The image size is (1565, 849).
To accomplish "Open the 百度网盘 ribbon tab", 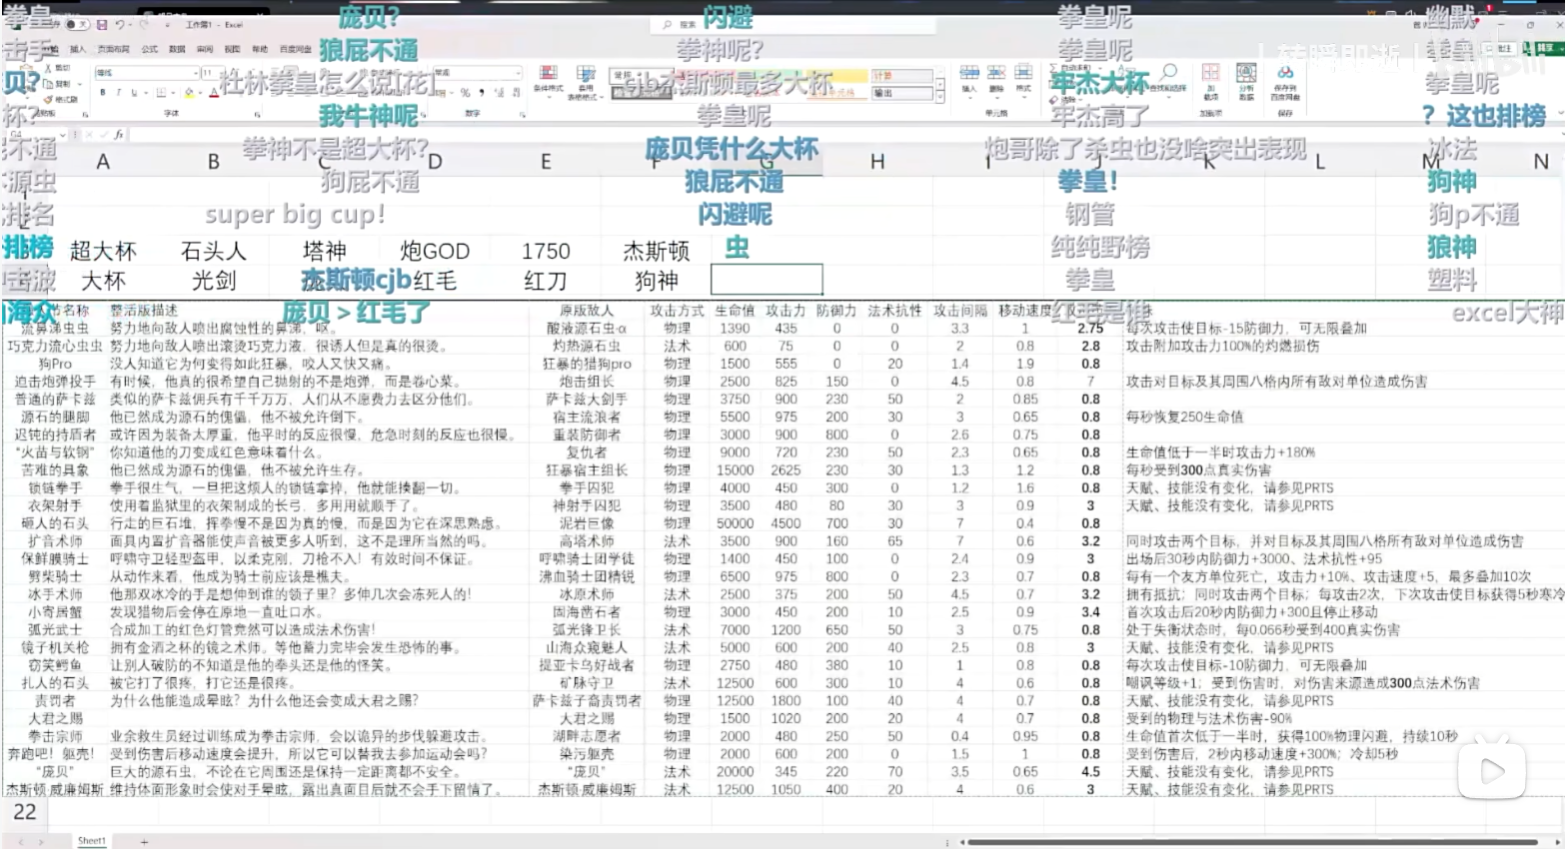I will [295, 49].
